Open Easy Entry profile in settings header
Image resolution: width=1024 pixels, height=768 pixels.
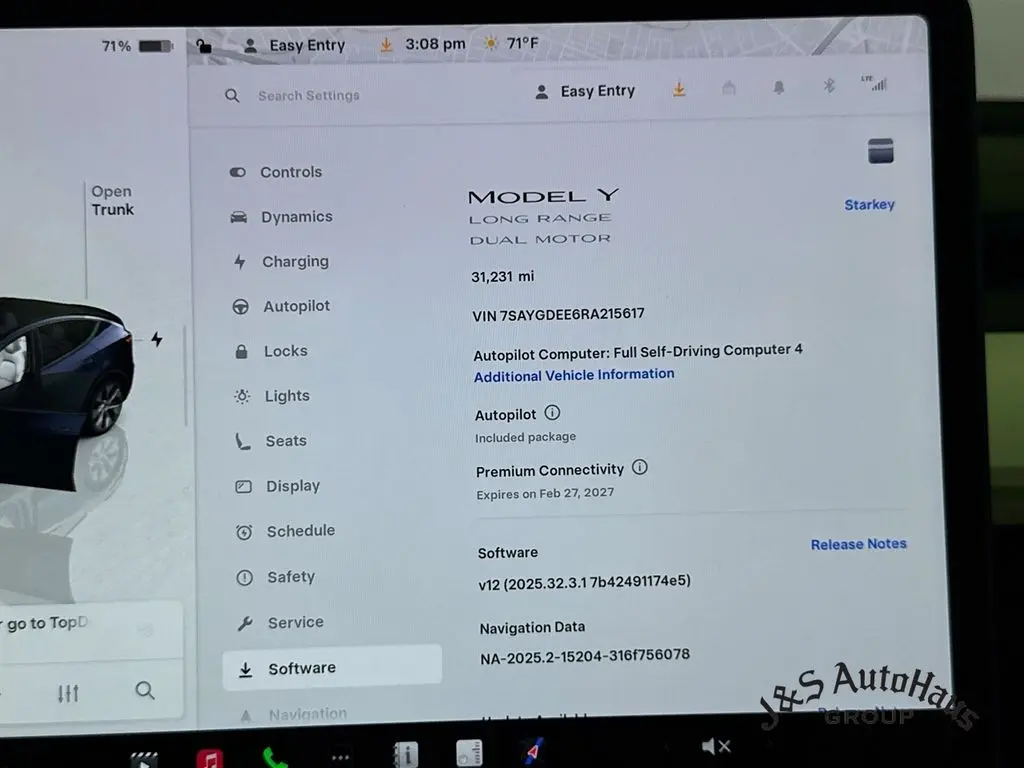[x=586, y=91]
